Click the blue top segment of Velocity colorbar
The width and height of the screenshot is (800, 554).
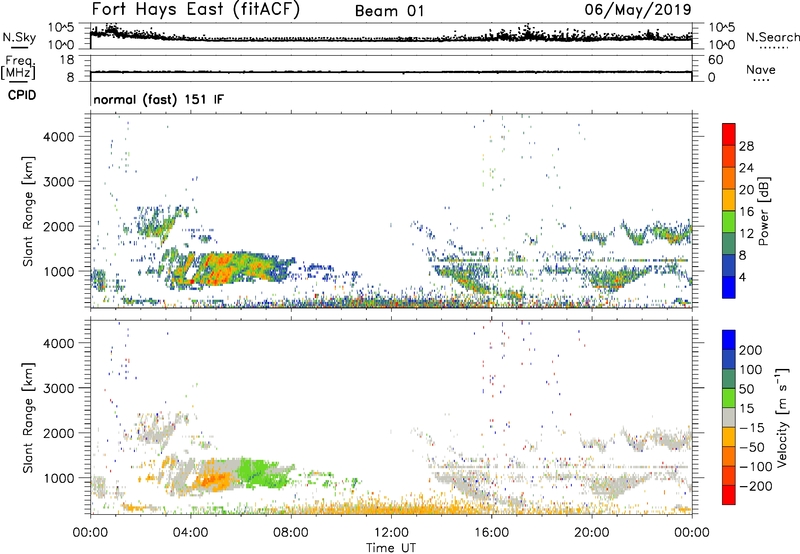729,340
